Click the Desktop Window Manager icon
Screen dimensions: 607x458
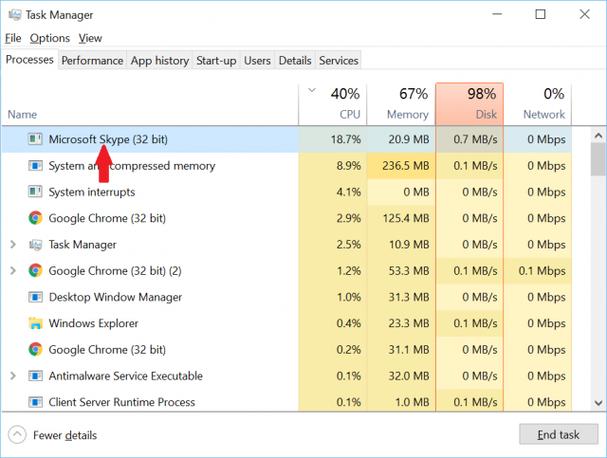coord(35,297)
